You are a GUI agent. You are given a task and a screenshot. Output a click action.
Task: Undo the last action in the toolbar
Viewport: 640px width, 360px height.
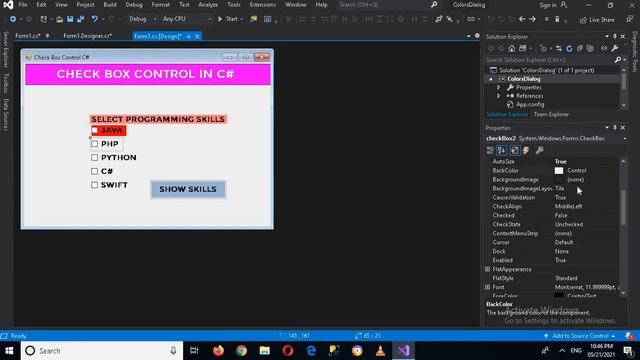94,19
